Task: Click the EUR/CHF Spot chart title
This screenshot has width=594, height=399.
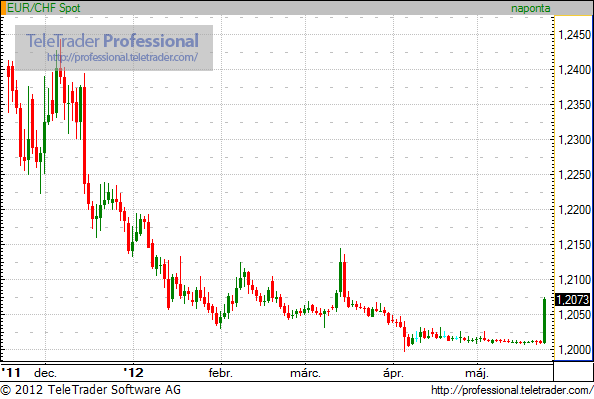Action: pos(44,8)
